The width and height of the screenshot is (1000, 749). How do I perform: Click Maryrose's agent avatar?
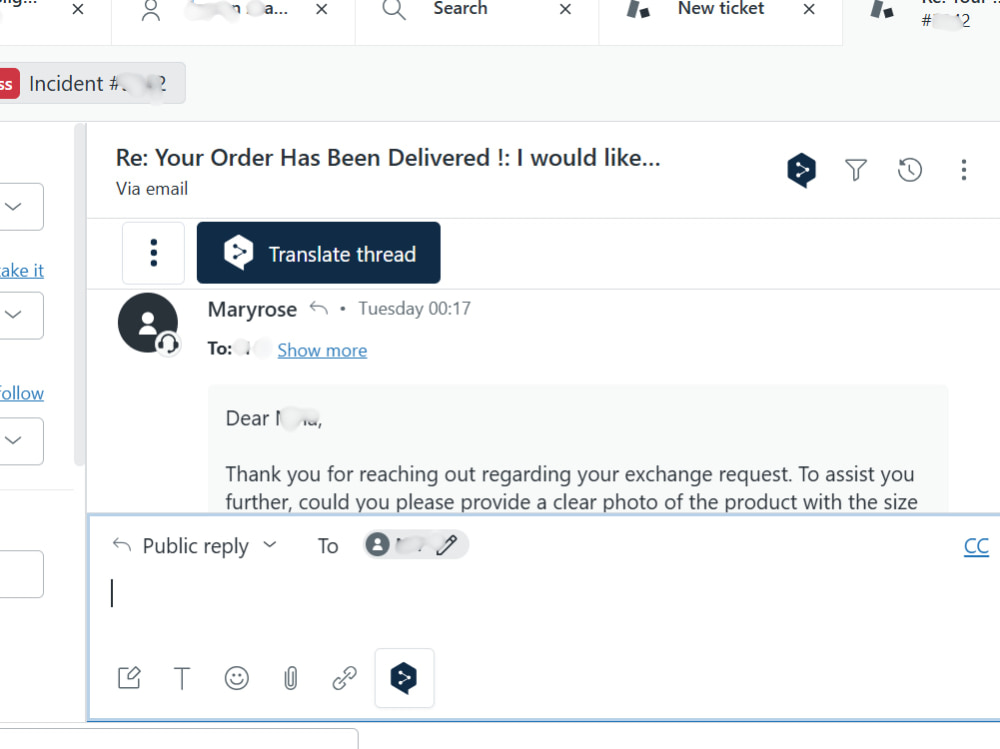pyautogui.click(x=148, y=323)
